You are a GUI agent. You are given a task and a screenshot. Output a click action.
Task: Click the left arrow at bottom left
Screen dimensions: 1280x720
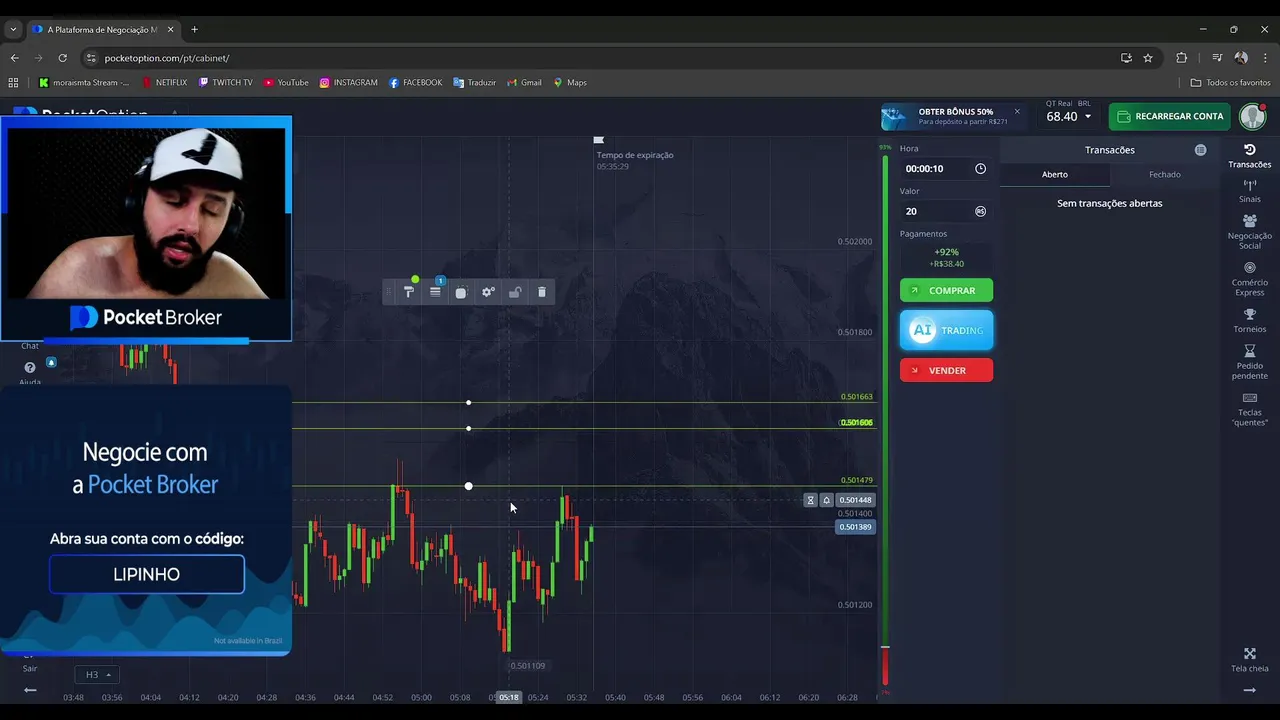click(30, 690)
